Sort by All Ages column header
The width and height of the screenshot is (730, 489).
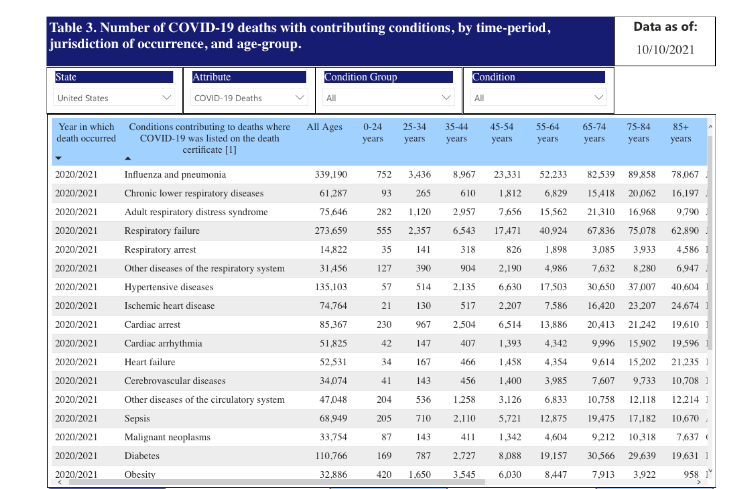tap(325, 127)
